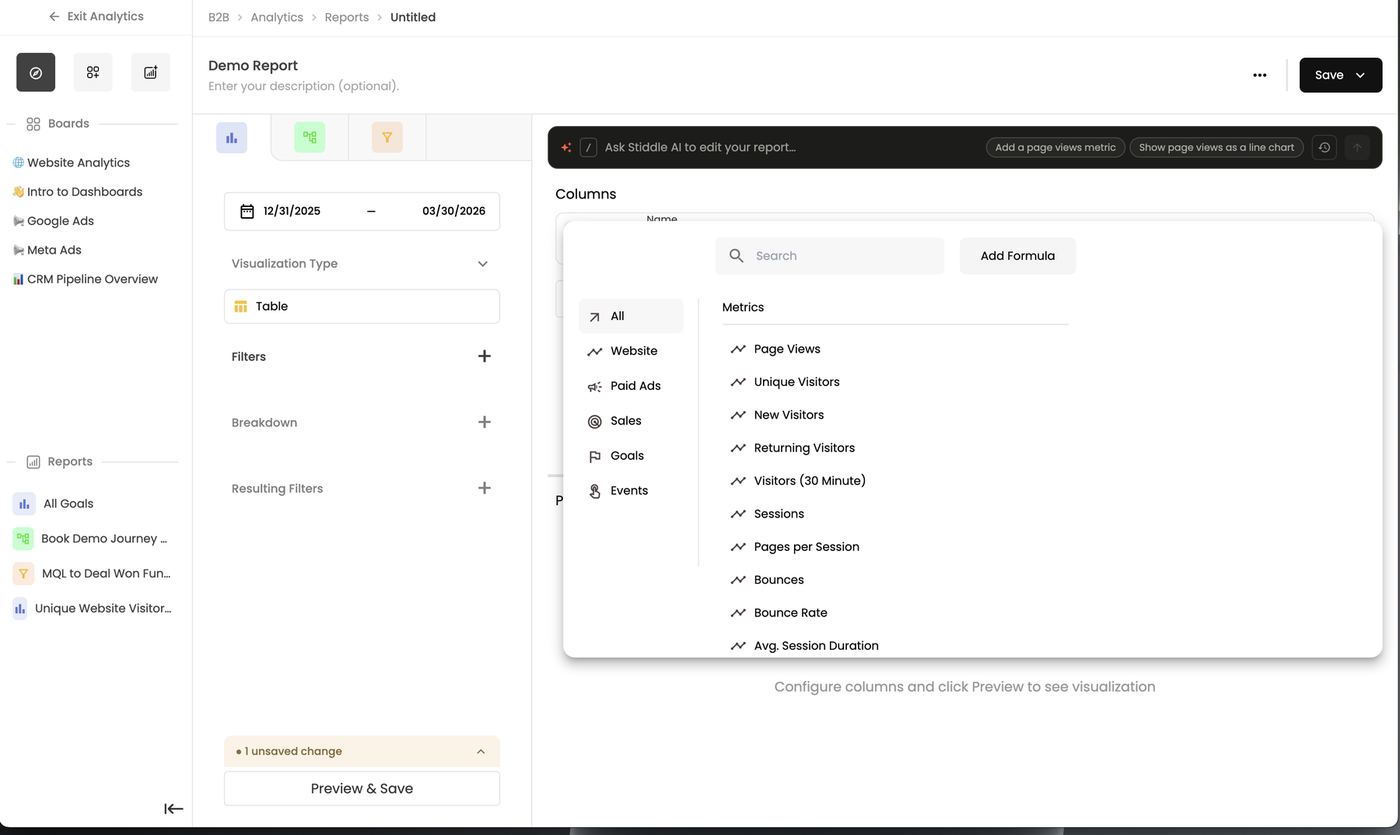The height and width of the screenshot is (835, 1400).
Task: Select the bar chart report type tab
Action: (x=232, y=138)
